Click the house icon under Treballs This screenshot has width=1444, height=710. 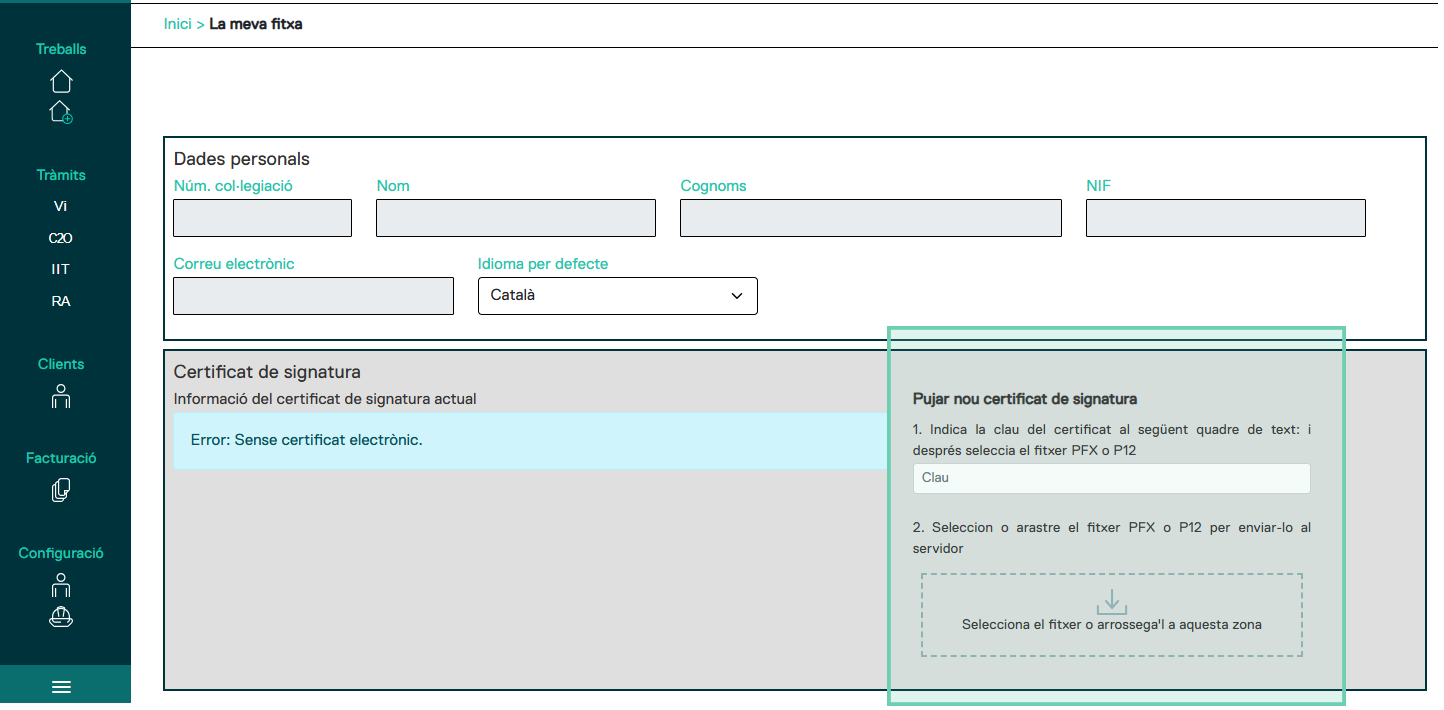tap(61, 81)
